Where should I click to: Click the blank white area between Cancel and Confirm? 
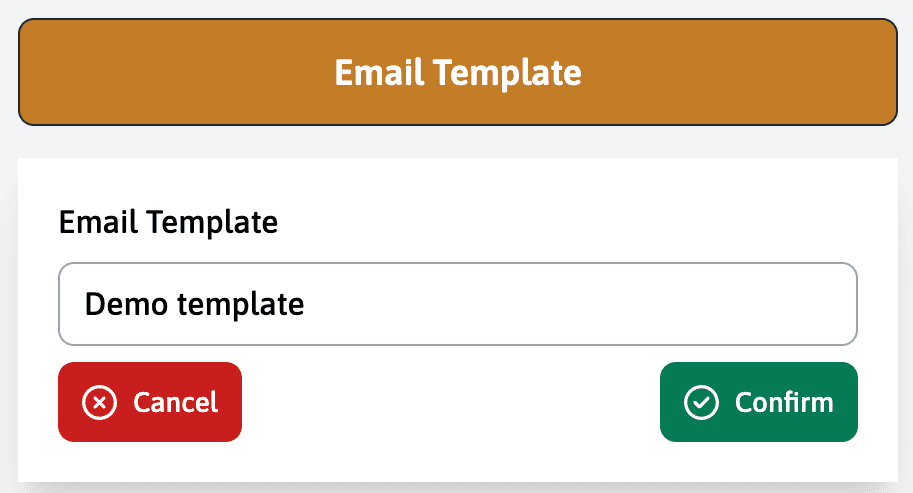pos(450,402)
